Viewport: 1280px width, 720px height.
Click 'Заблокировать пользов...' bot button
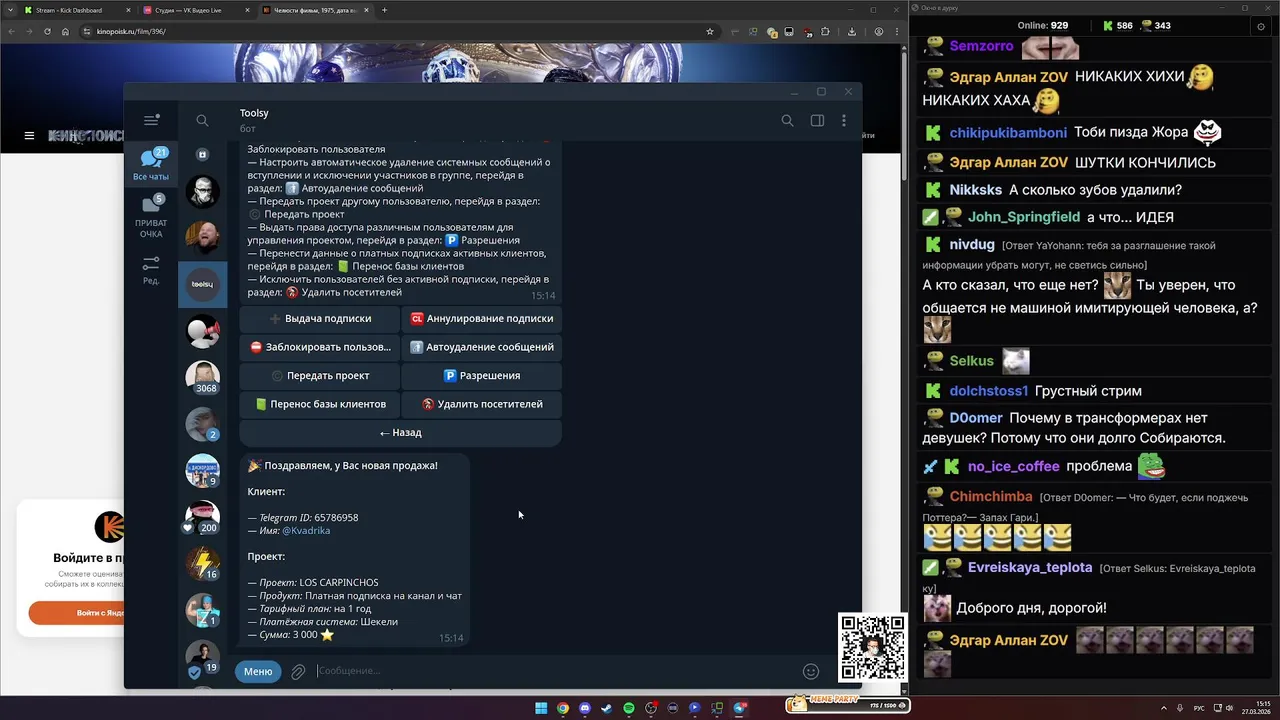(x=320, y=347)
